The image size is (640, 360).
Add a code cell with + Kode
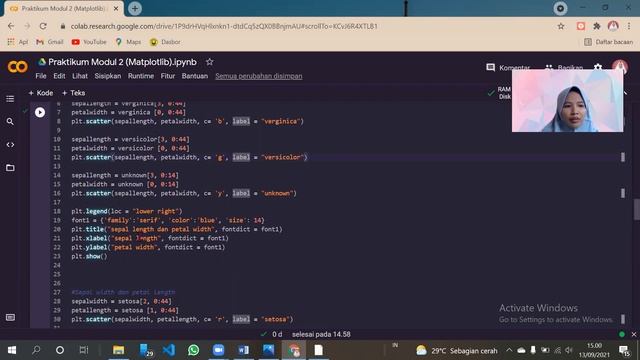click(x=41, y=93)
